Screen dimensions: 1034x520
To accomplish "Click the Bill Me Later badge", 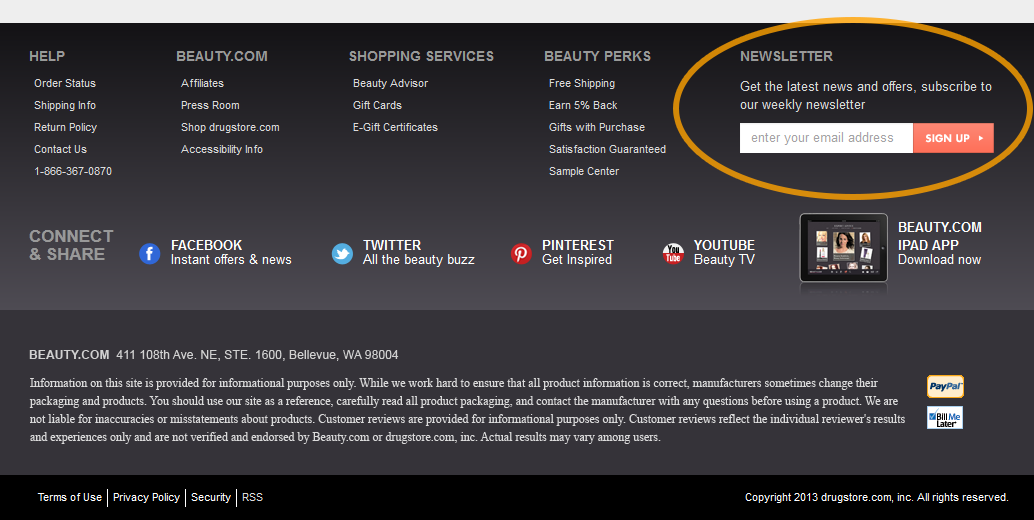I will pyautogui.click(x=945, y=418).
